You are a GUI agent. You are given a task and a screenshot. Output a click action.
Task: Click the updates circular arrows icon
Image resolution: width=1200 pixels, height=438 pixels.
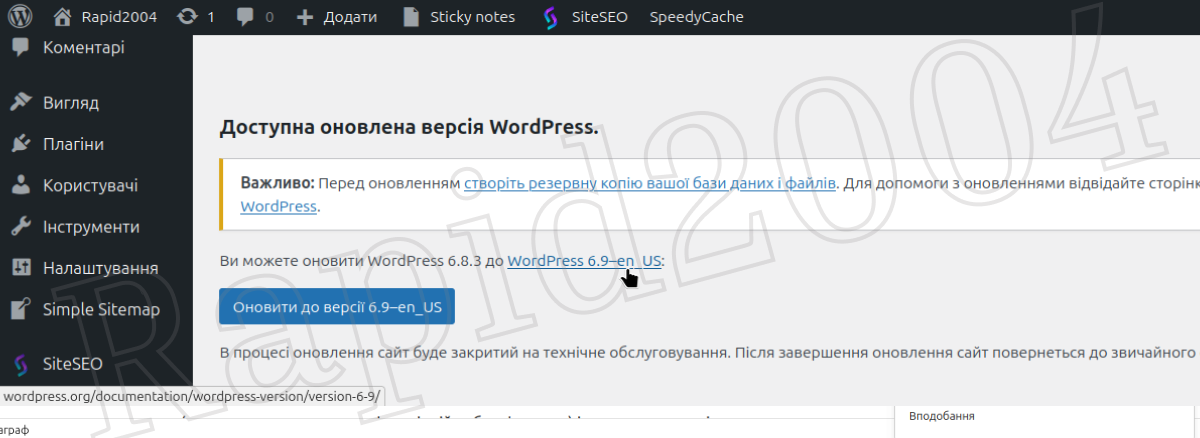coord(186,17)
